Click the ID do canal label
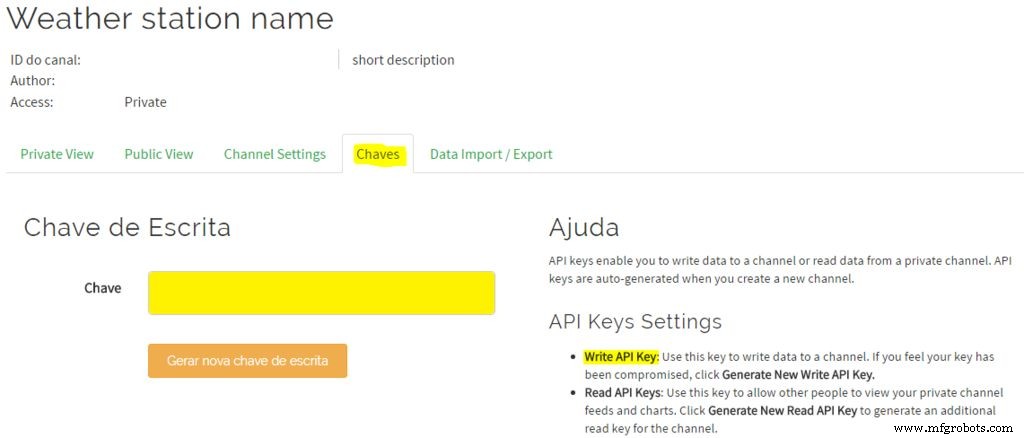This screenshot has width=1024, height=438. [x=46, y=60]
